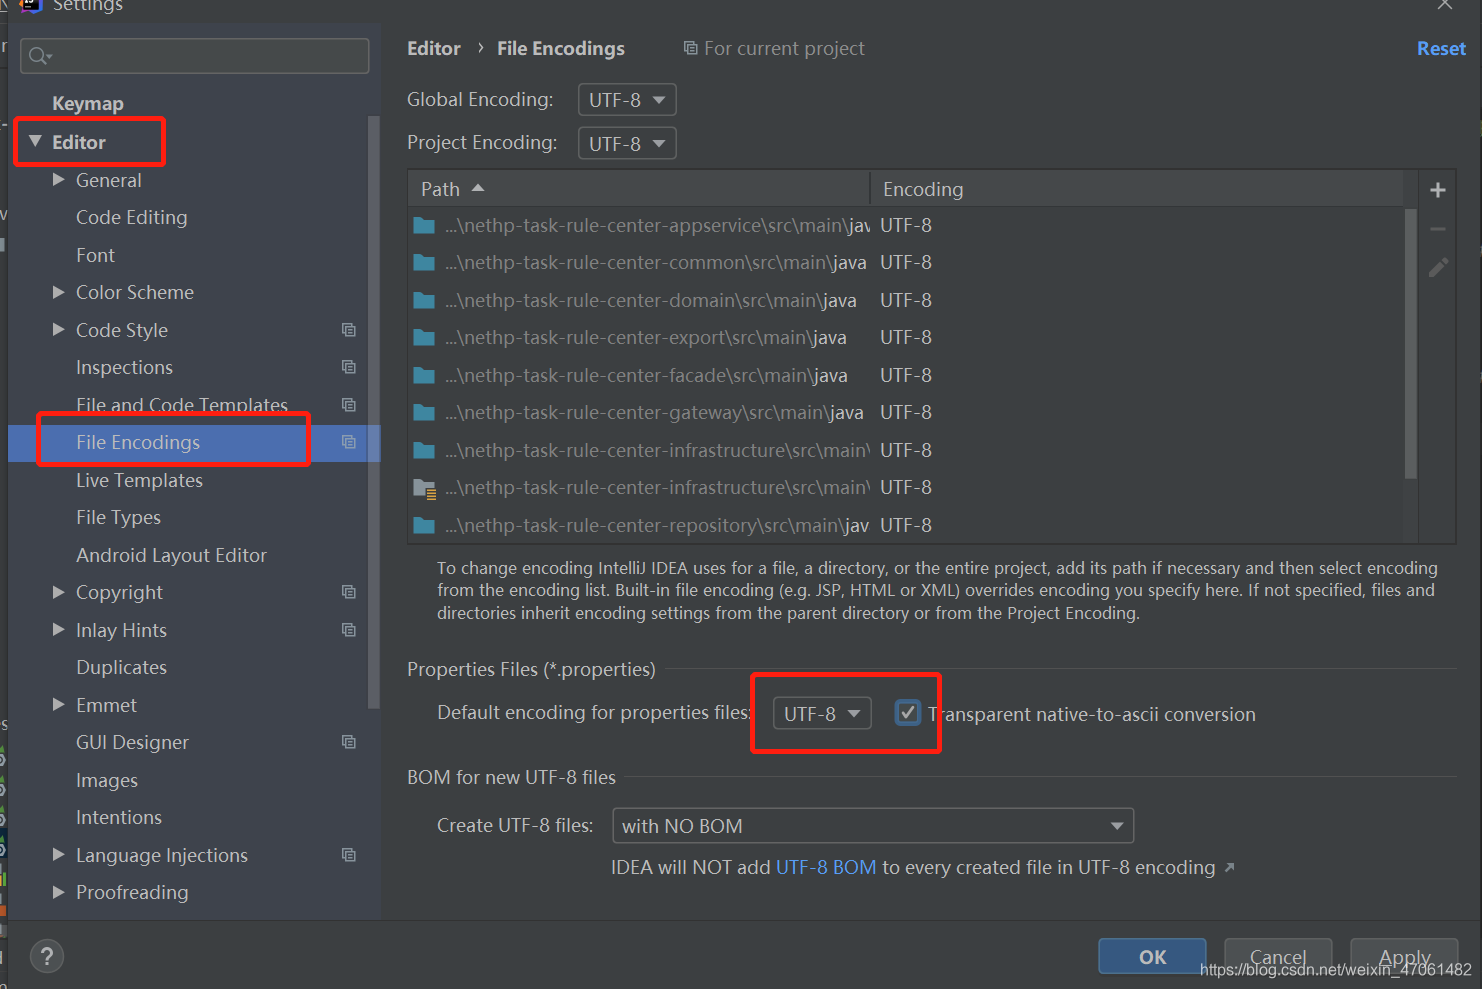1482x989 pixels.
Task: Click the project-level icon next to Inspections
Action: coord(348,367)
